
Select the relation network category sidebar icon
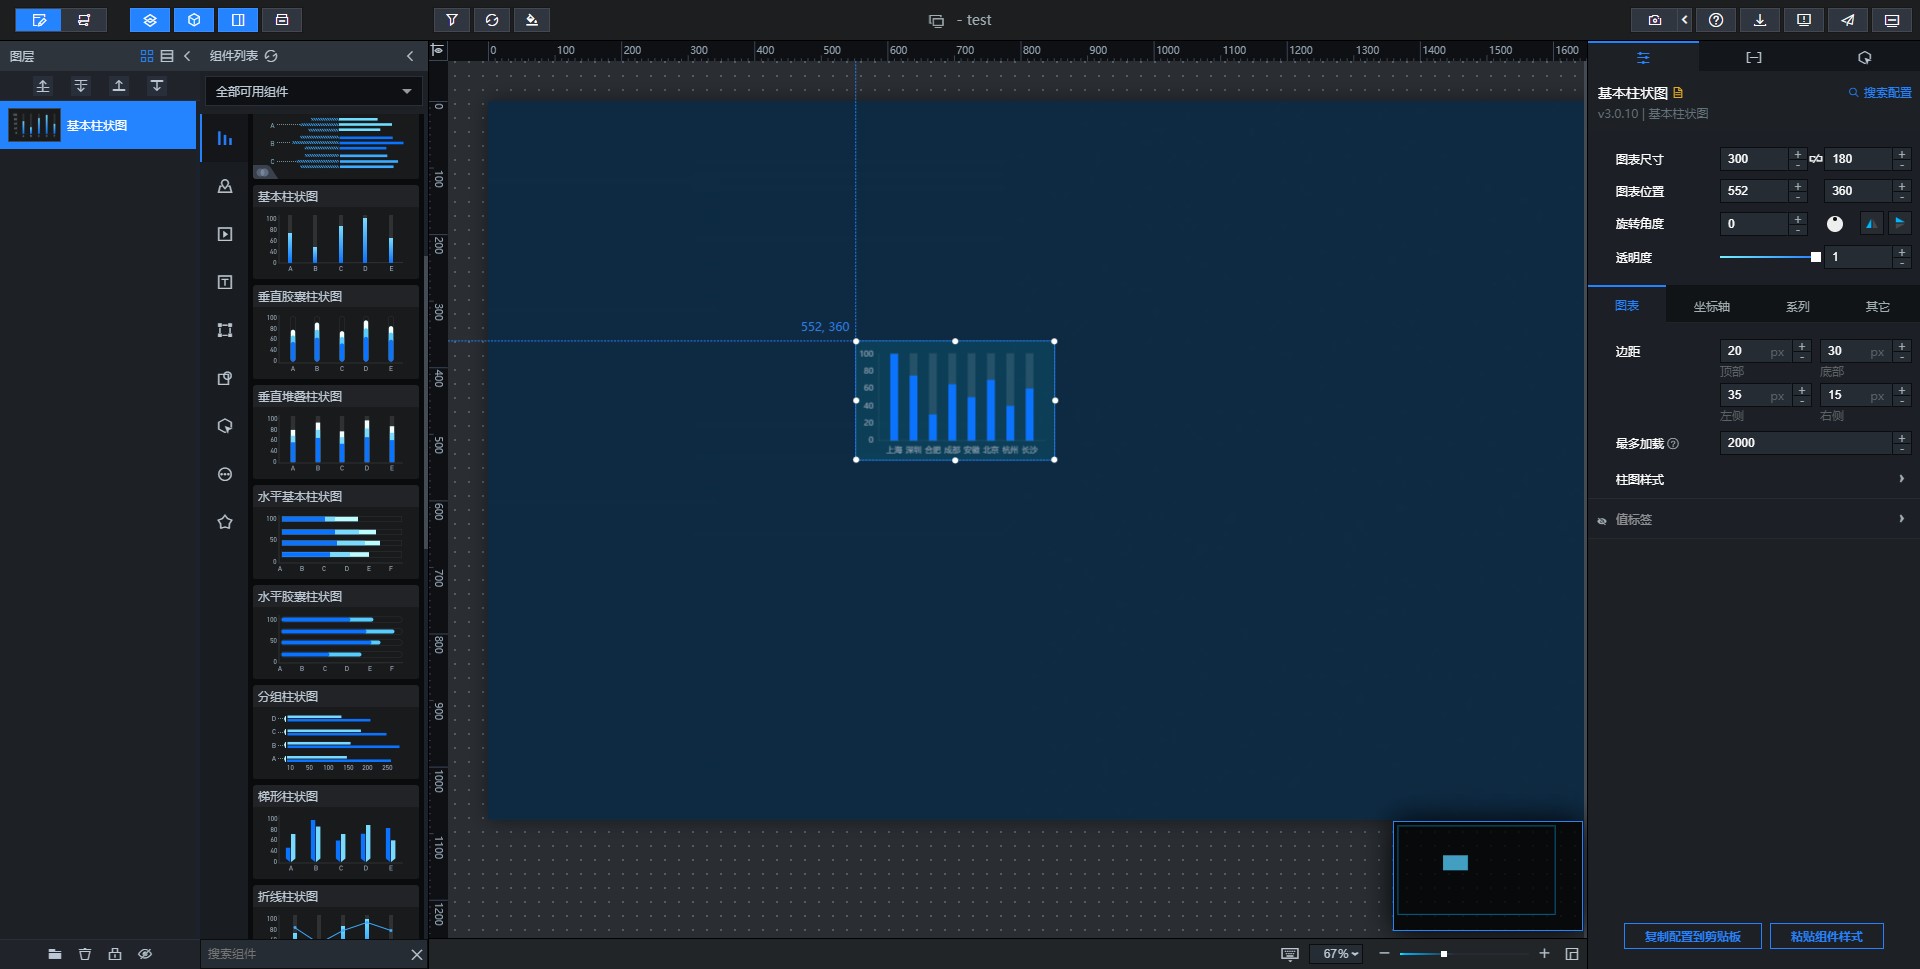(x=225, y=330)
